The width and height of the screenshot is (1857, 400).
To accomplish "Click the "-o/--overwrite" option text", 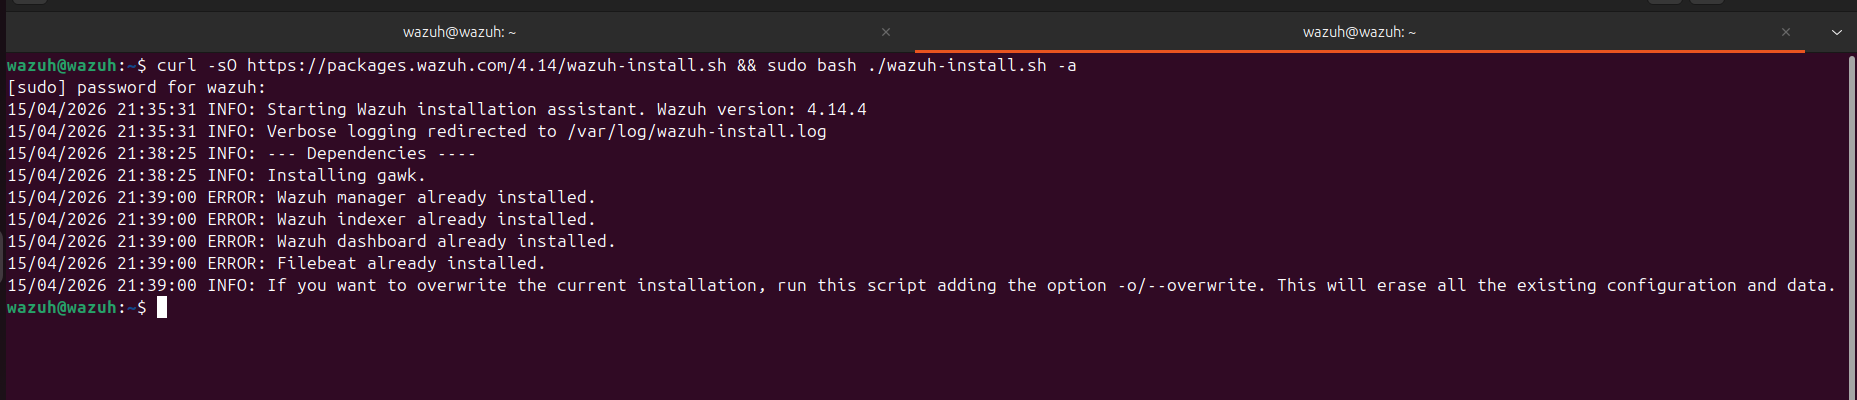I will (1190, 286).
